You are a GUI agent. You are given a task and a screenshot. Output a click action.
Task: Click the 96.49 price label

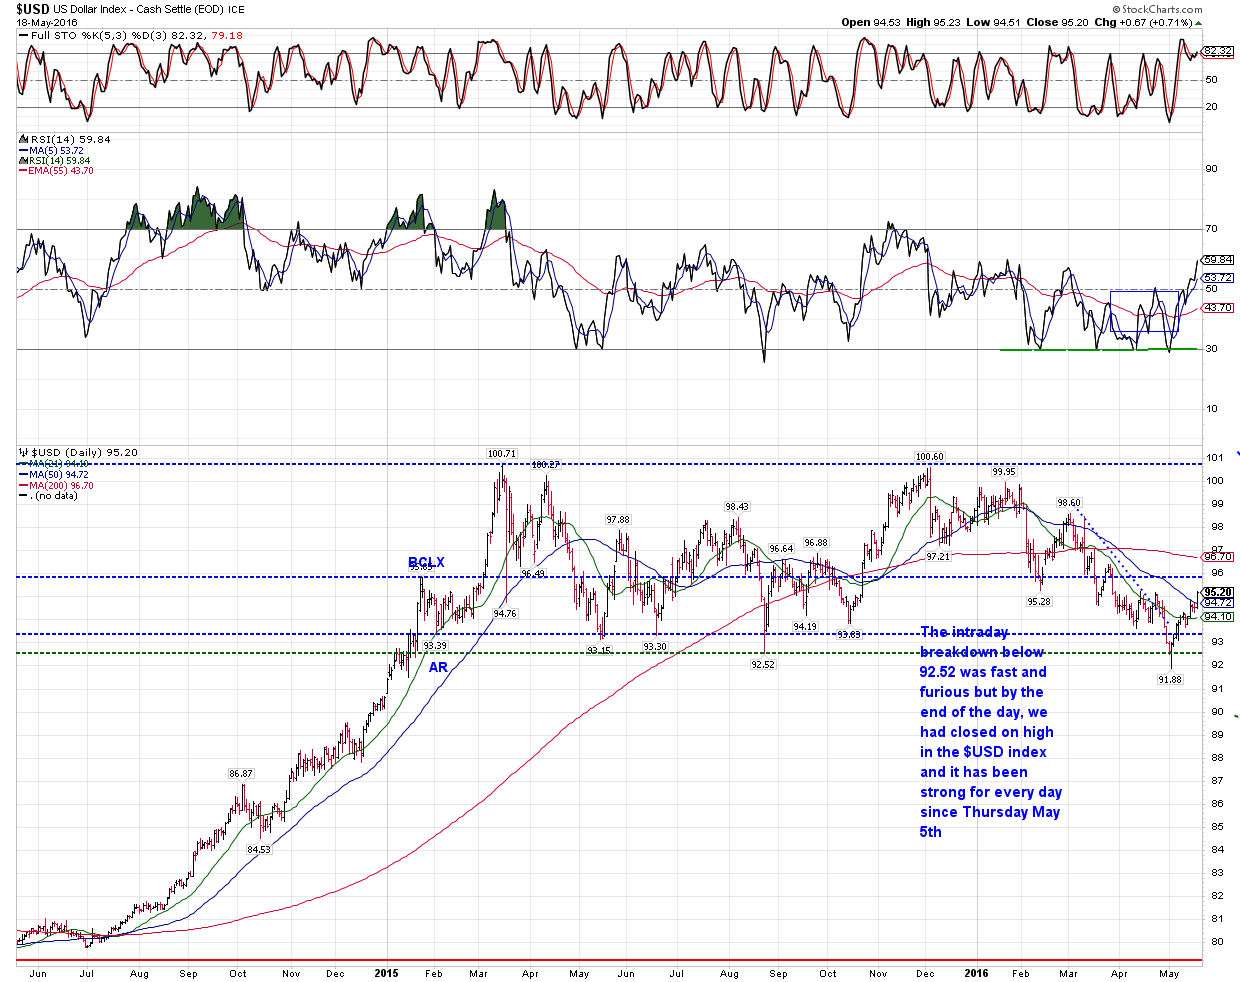pos(533,573)
